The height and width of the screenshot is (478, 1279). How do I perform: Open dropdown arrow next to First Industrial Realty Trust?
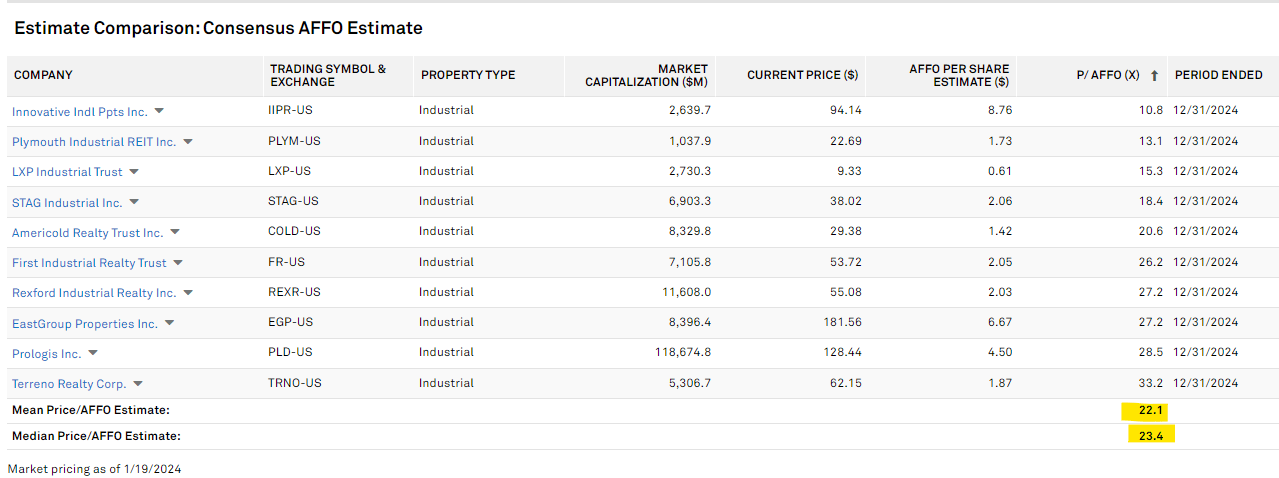178,263
